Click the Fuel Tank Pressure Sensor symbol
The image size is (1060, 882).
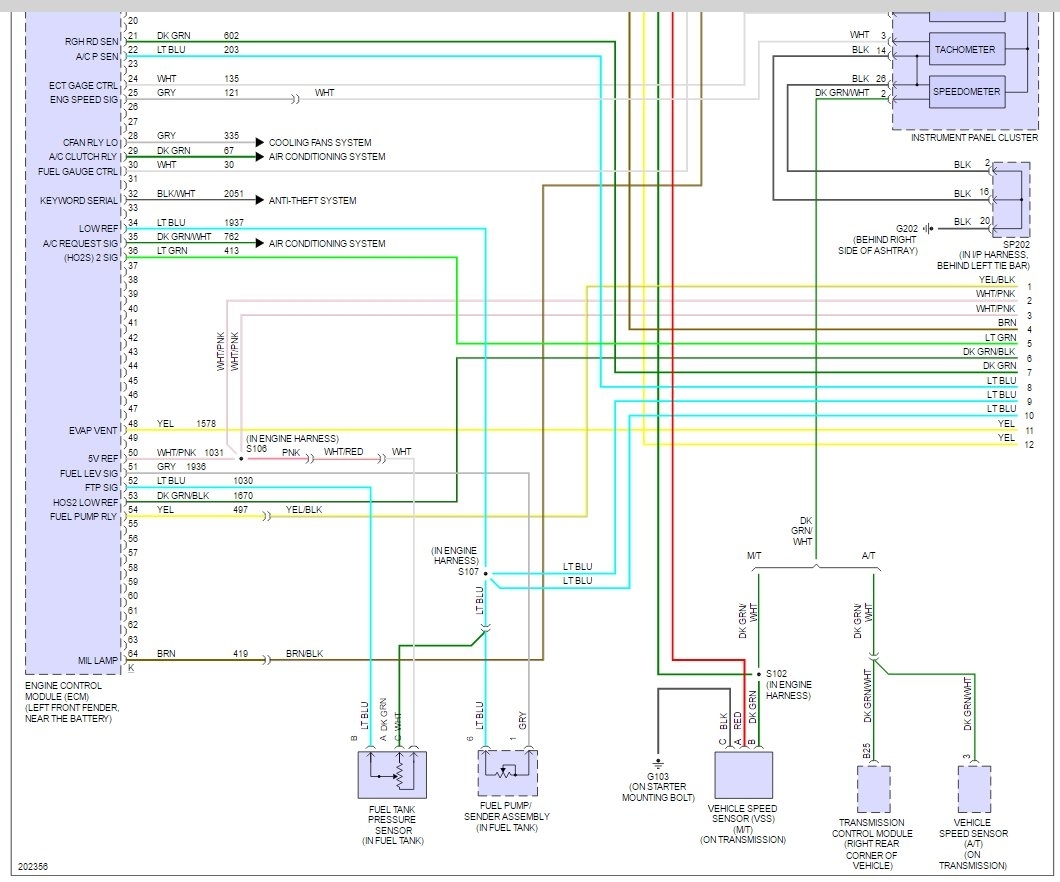(x=392, y=775)
